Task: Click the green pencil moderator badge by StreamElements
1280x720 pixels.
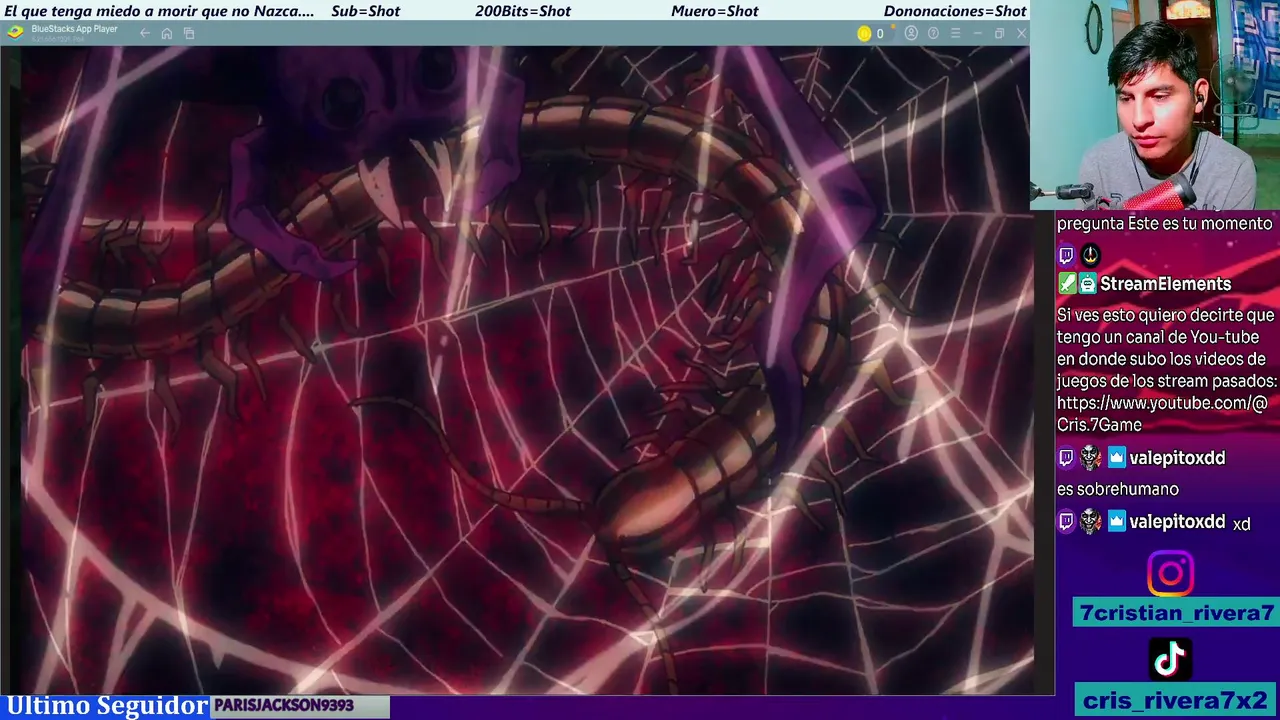Action: [x=1067, y=284]
